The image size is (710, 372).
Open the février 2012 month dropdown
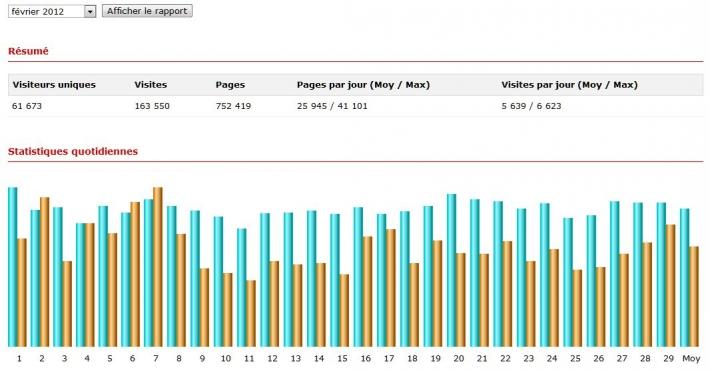(x=52, y=11)
